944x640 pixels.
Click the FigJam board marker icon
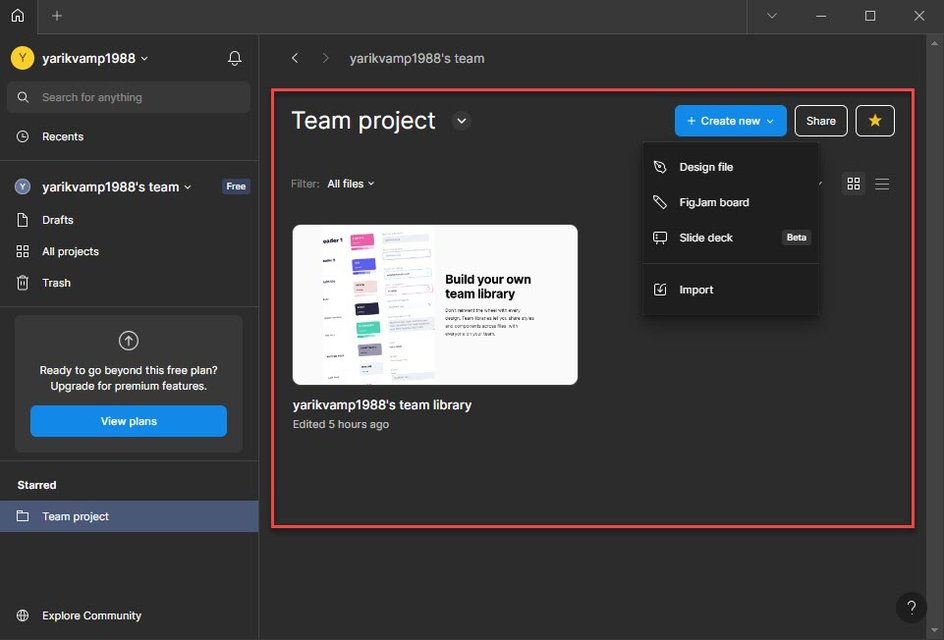[660, 202]
